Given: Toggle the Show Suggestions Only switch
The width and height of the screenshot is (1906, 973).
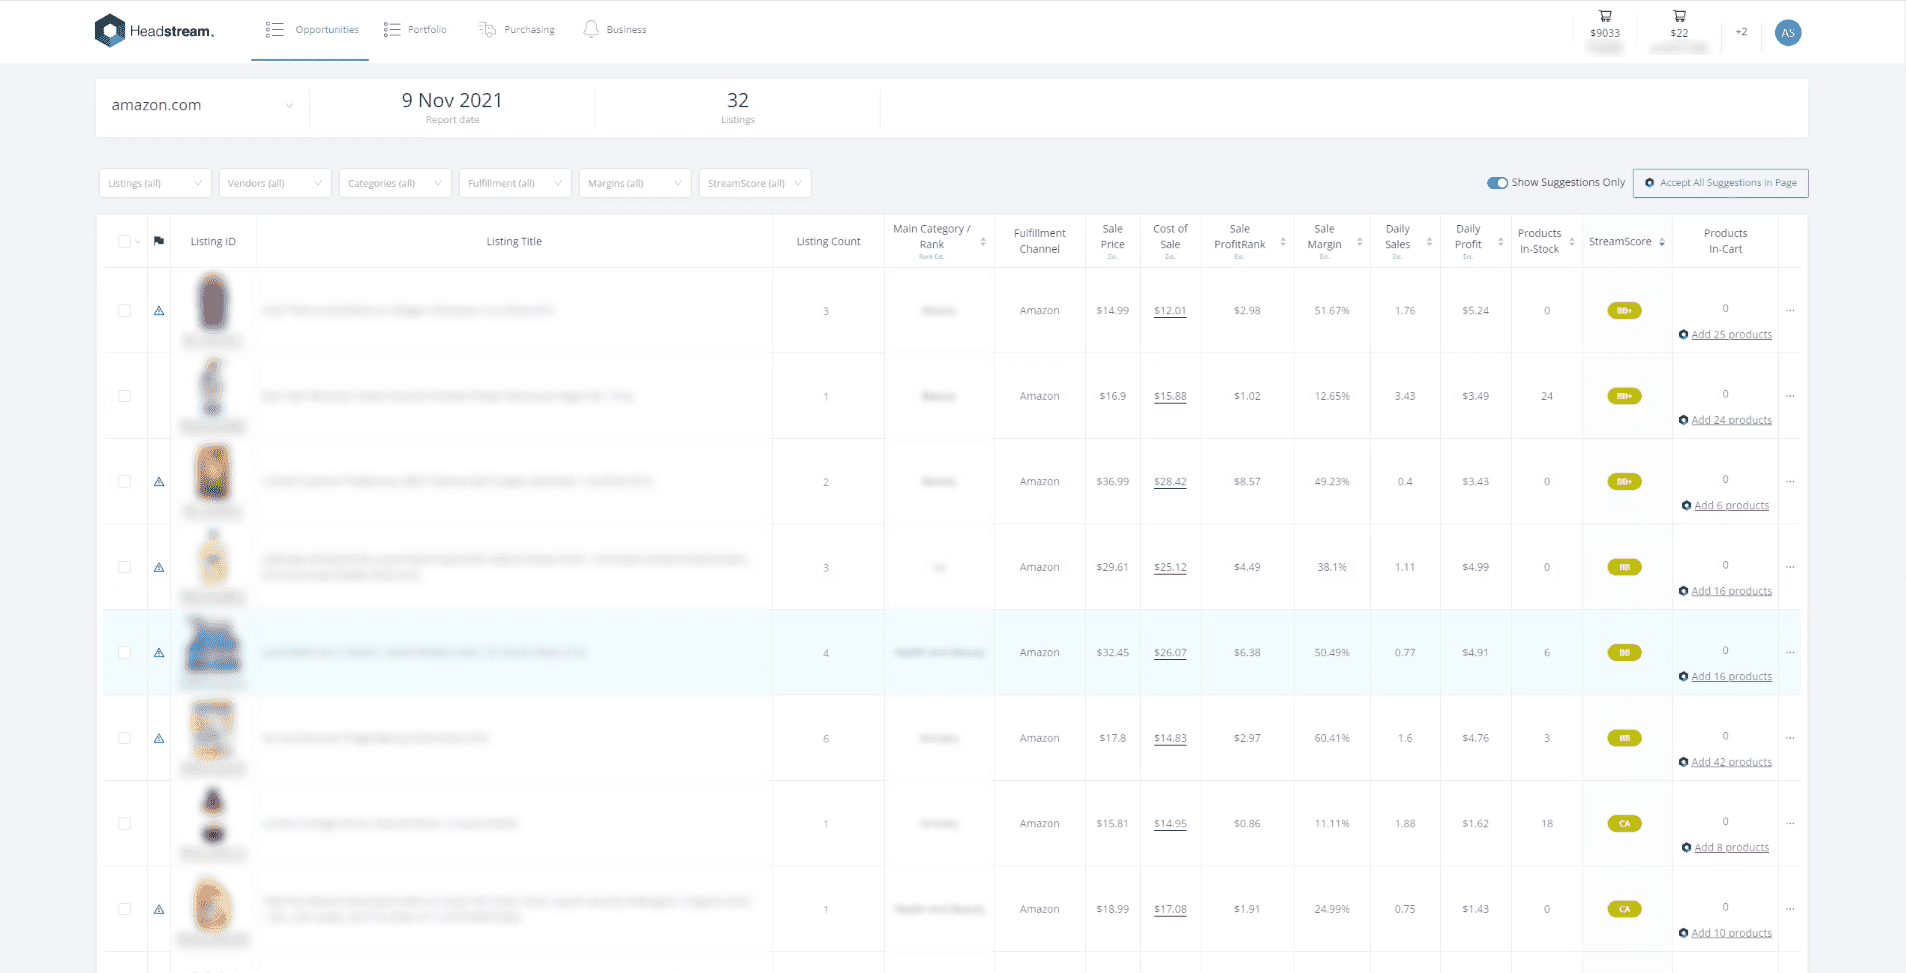Looking at the screenshot, I should pos(1497,183).
